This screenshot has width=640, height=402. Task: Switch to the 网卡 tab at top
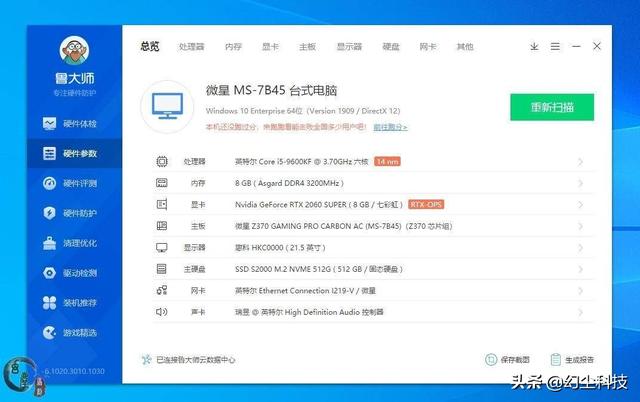tap(428, 47)
